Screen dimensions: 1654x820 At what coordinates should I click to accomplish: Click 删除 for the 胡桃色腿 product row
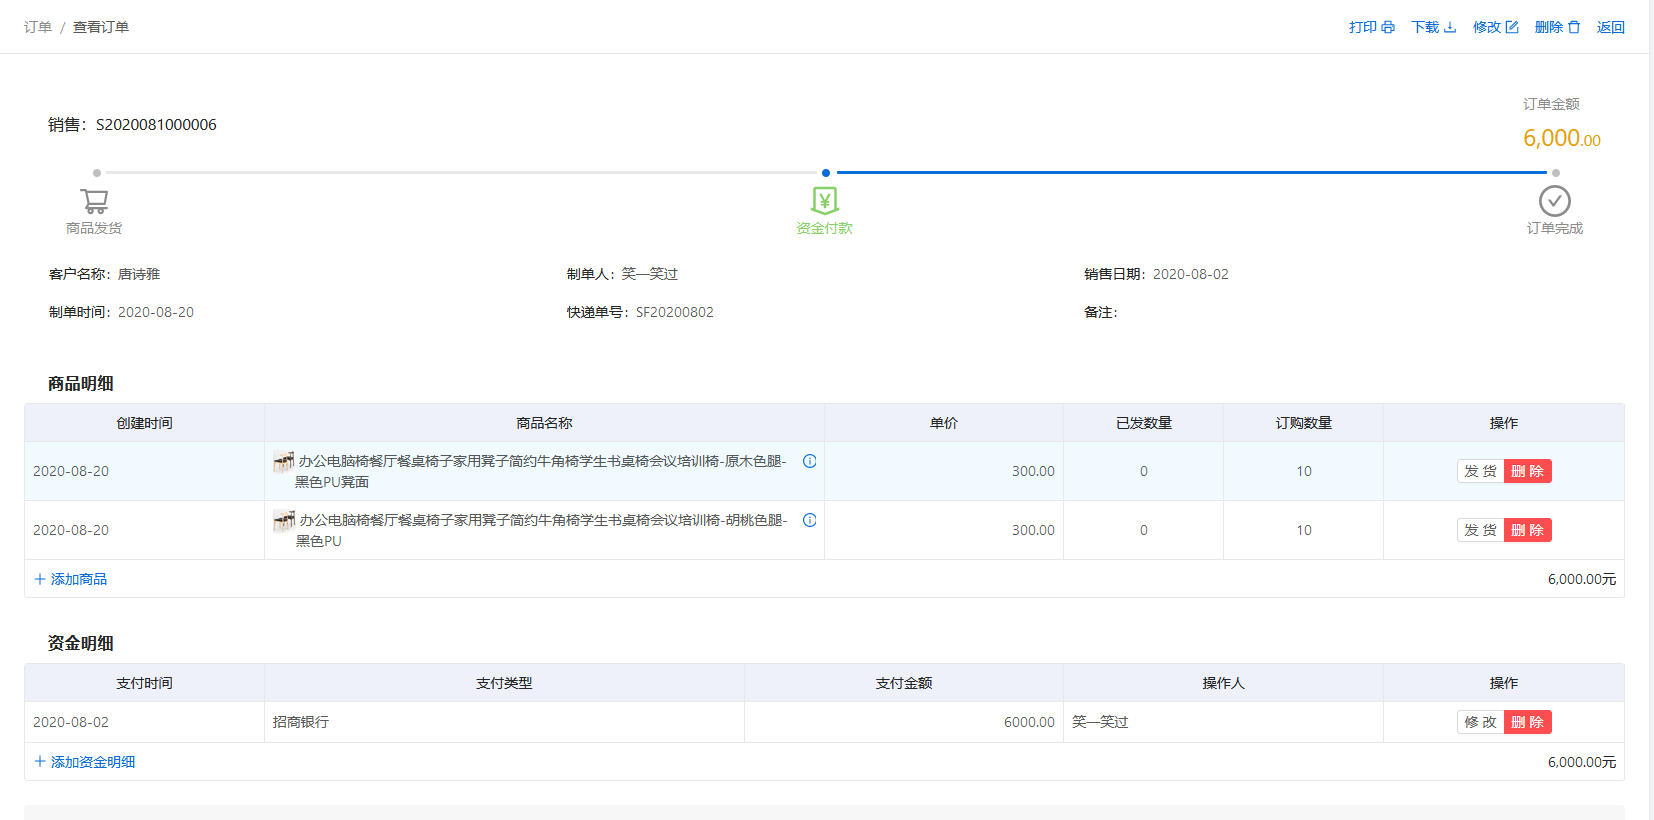1527,530
